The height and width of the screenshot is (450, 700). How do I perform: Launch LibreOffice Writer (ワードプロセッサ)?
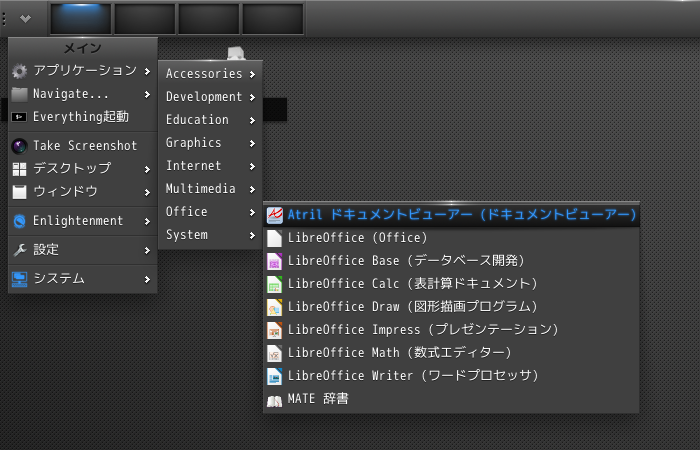(x=451, y=376)
